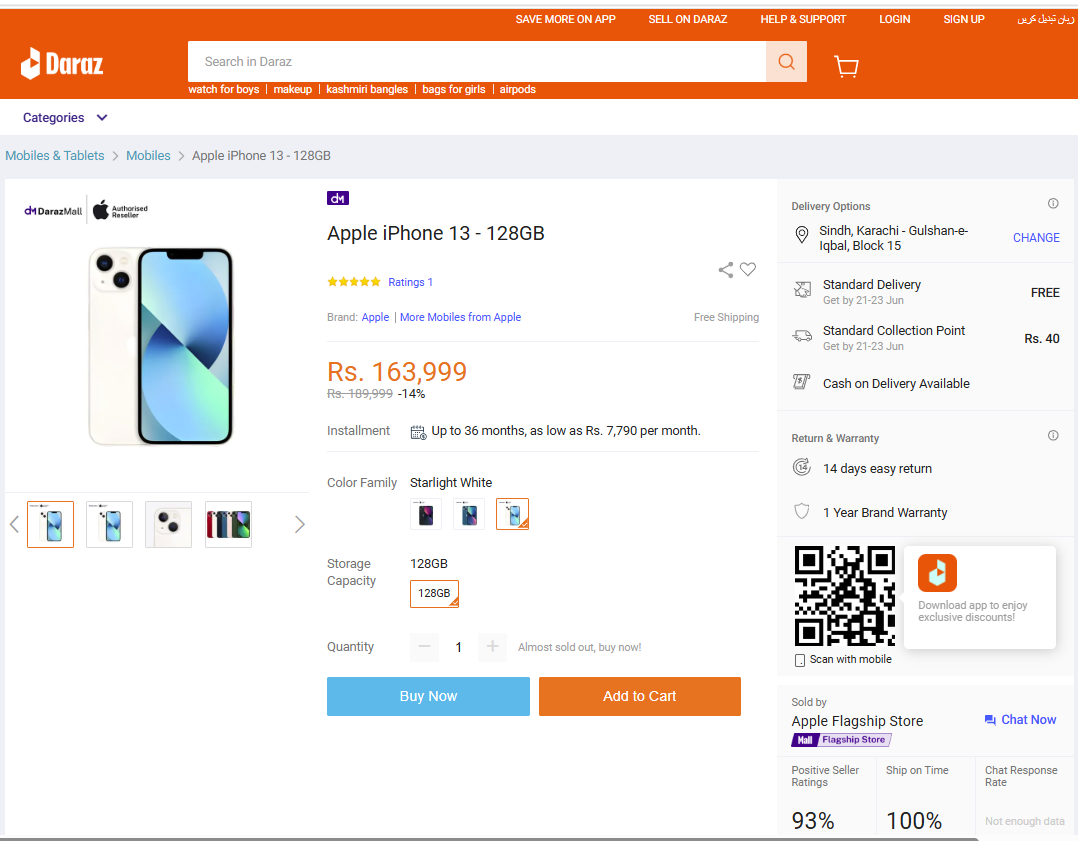The width and height of the screenshot is (1078, 841).
Task: Select the 128GB storage option
Action: click(x=434, y=593)
